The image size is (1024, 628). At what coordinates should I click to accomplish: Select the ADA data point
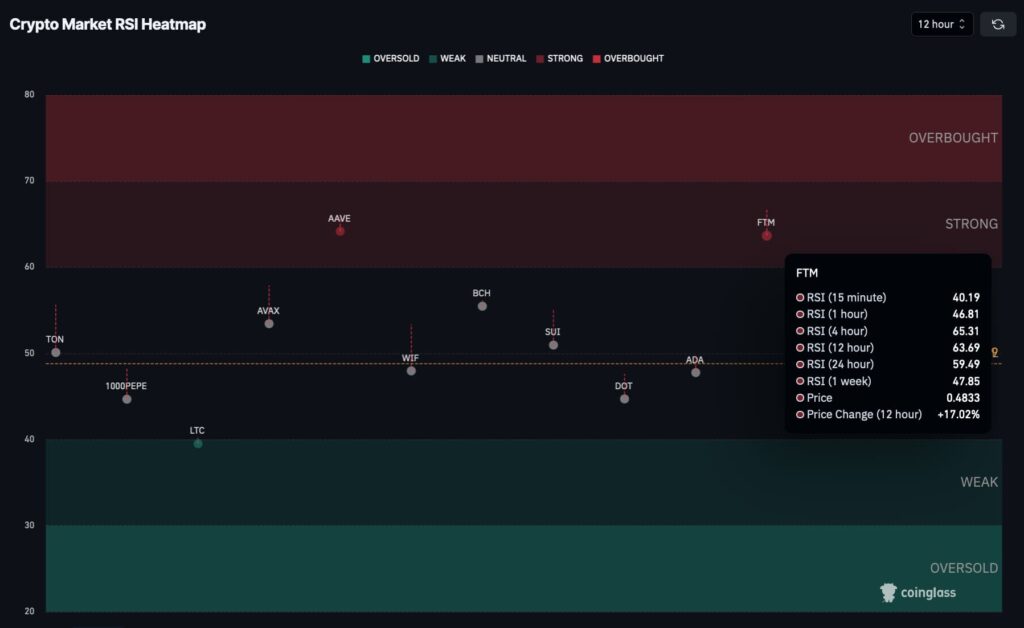click(x=695, y=373)
